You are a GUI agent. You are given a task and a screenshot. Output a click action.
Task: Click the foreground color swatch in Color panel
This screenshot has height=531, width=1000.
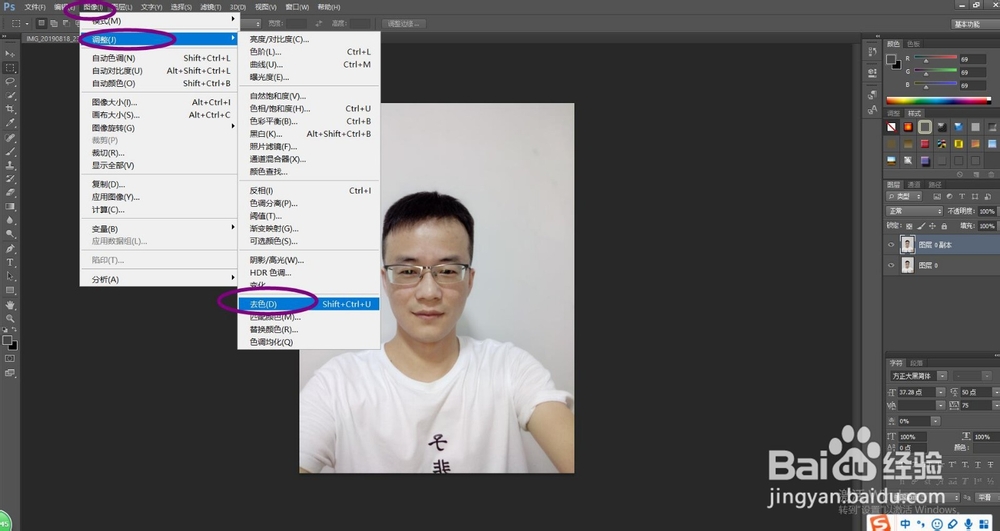pyautogui.click(x=891, y=59)
